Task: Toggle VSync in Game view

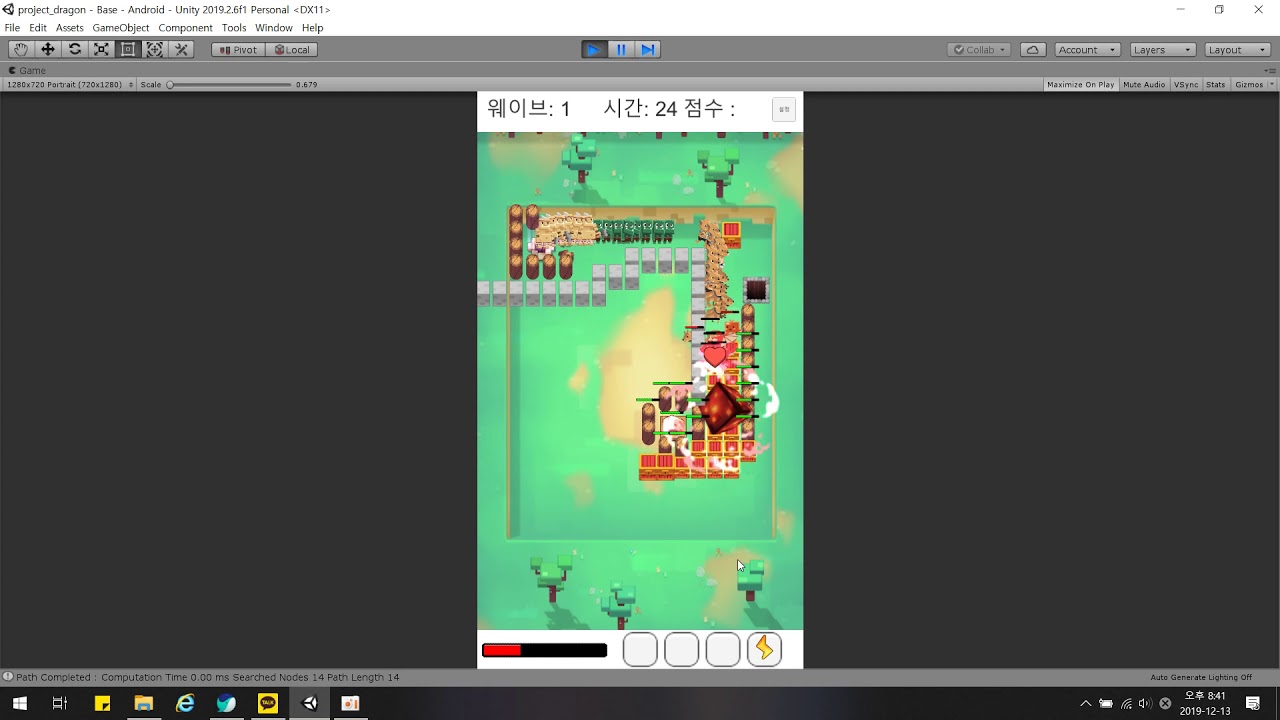Action: 1186,85
